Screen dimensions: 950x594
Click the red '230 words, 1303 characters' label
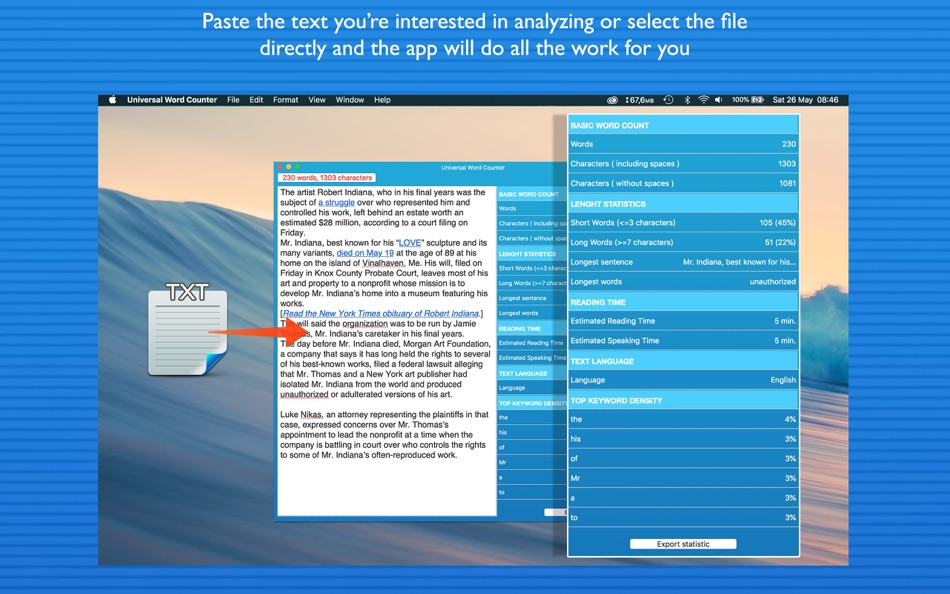[x=327, y=178]
